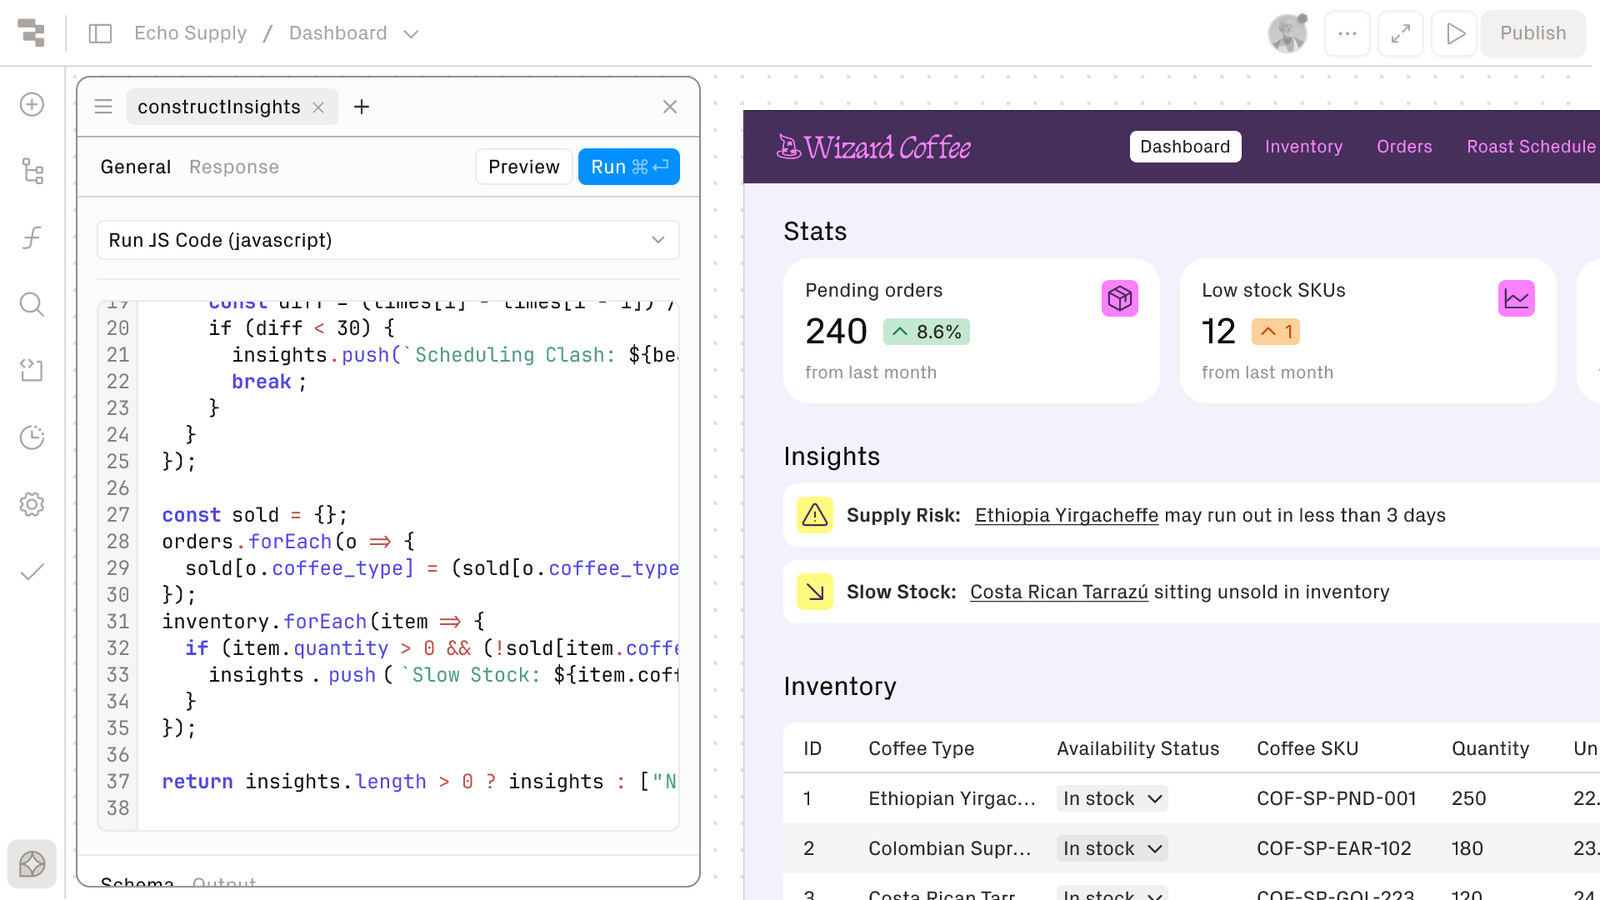Click the add (+) icon in the sidebar
This screenshot has height=900, width=1600.
pyautogui.click(x=31, y=104)
